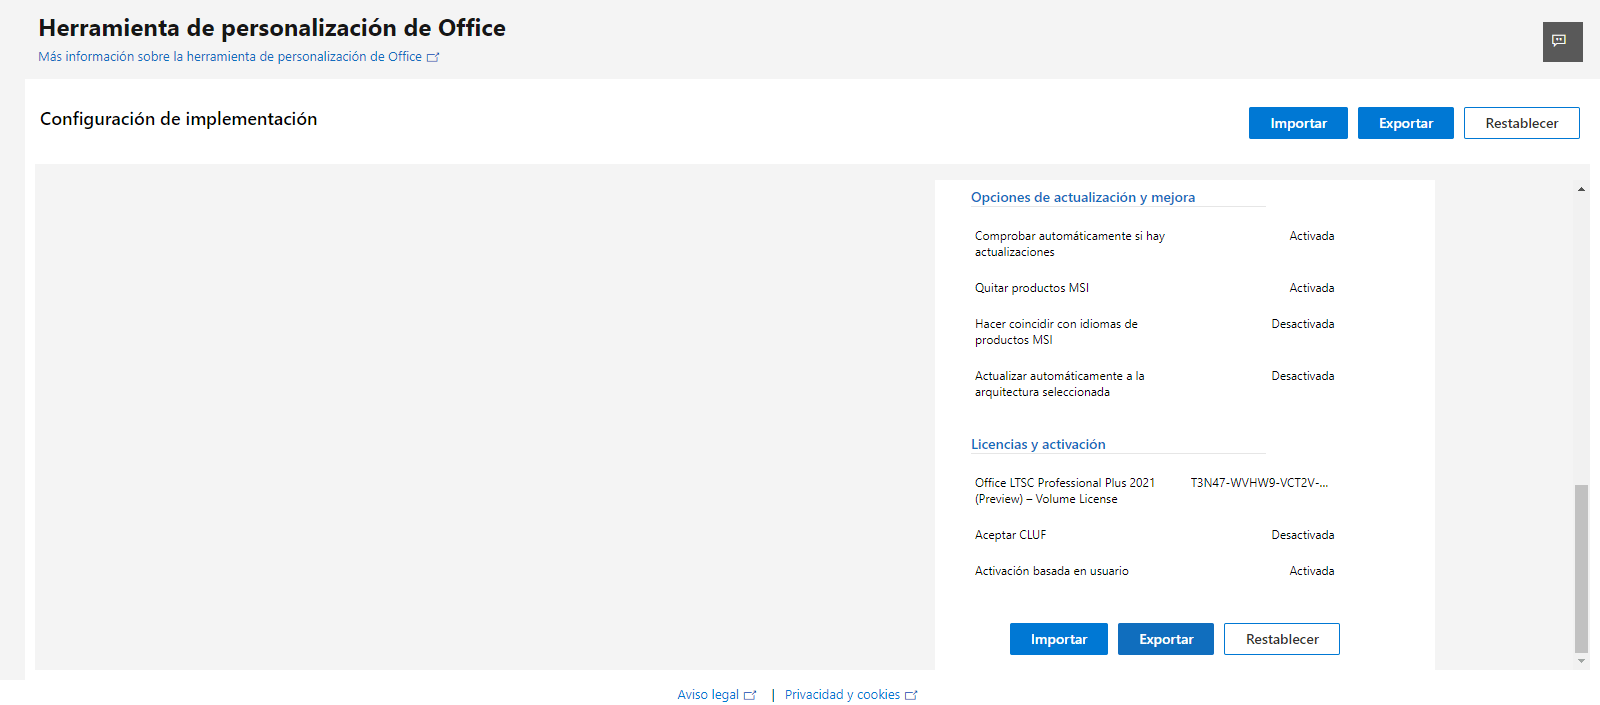
Task: Click the 'Desactivada' value for Hacer coincidir con idiomas
Action: tap(1303, 324)
